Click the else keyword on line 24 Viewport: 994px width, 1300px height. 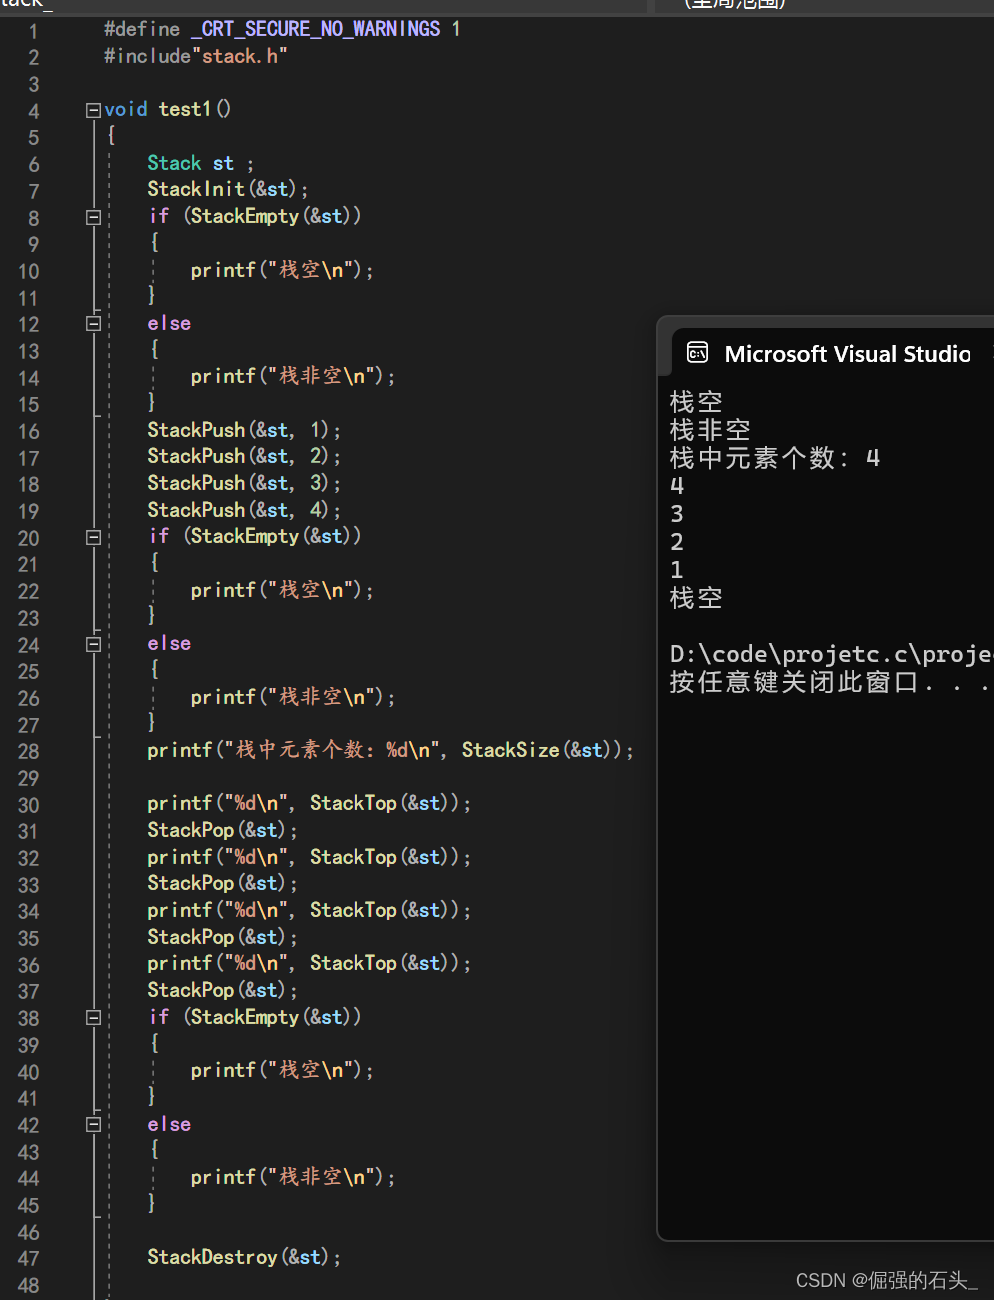pos(169,643)
